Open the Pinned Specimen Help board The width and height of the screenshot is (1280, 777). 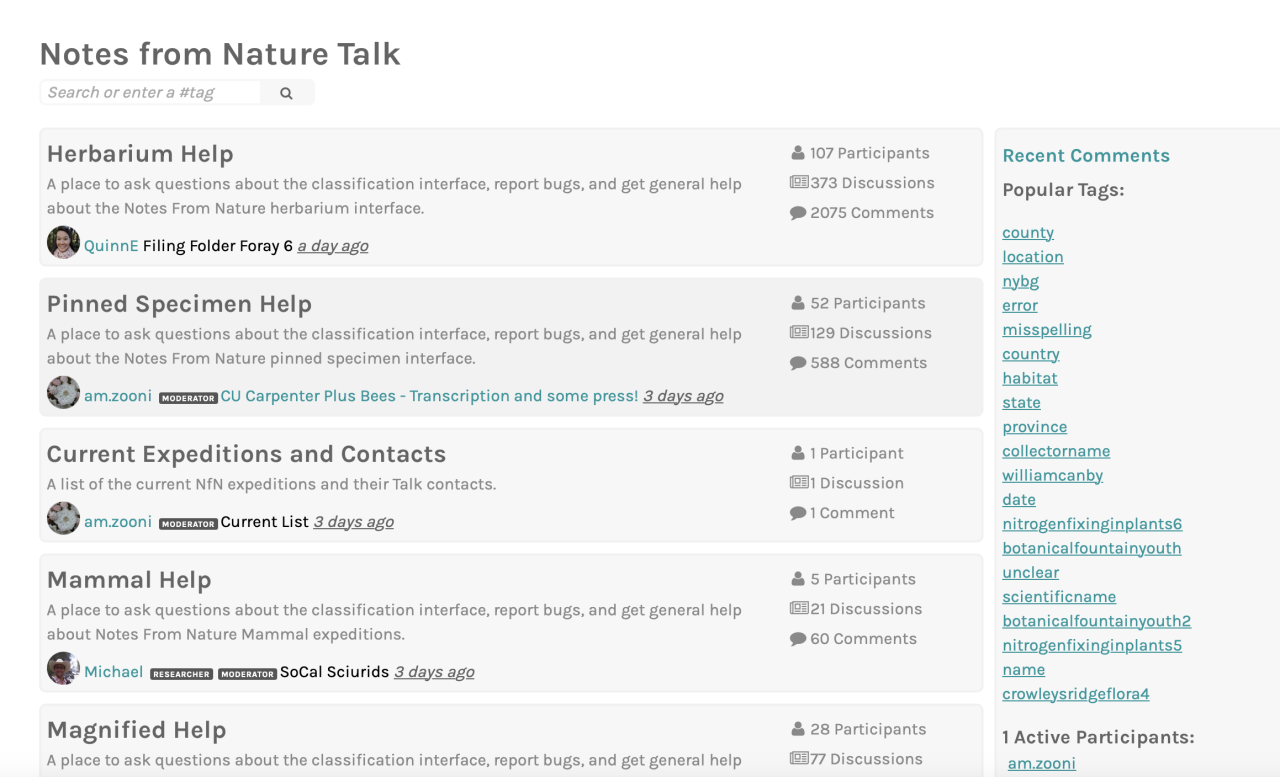click(x=179, y=304)
